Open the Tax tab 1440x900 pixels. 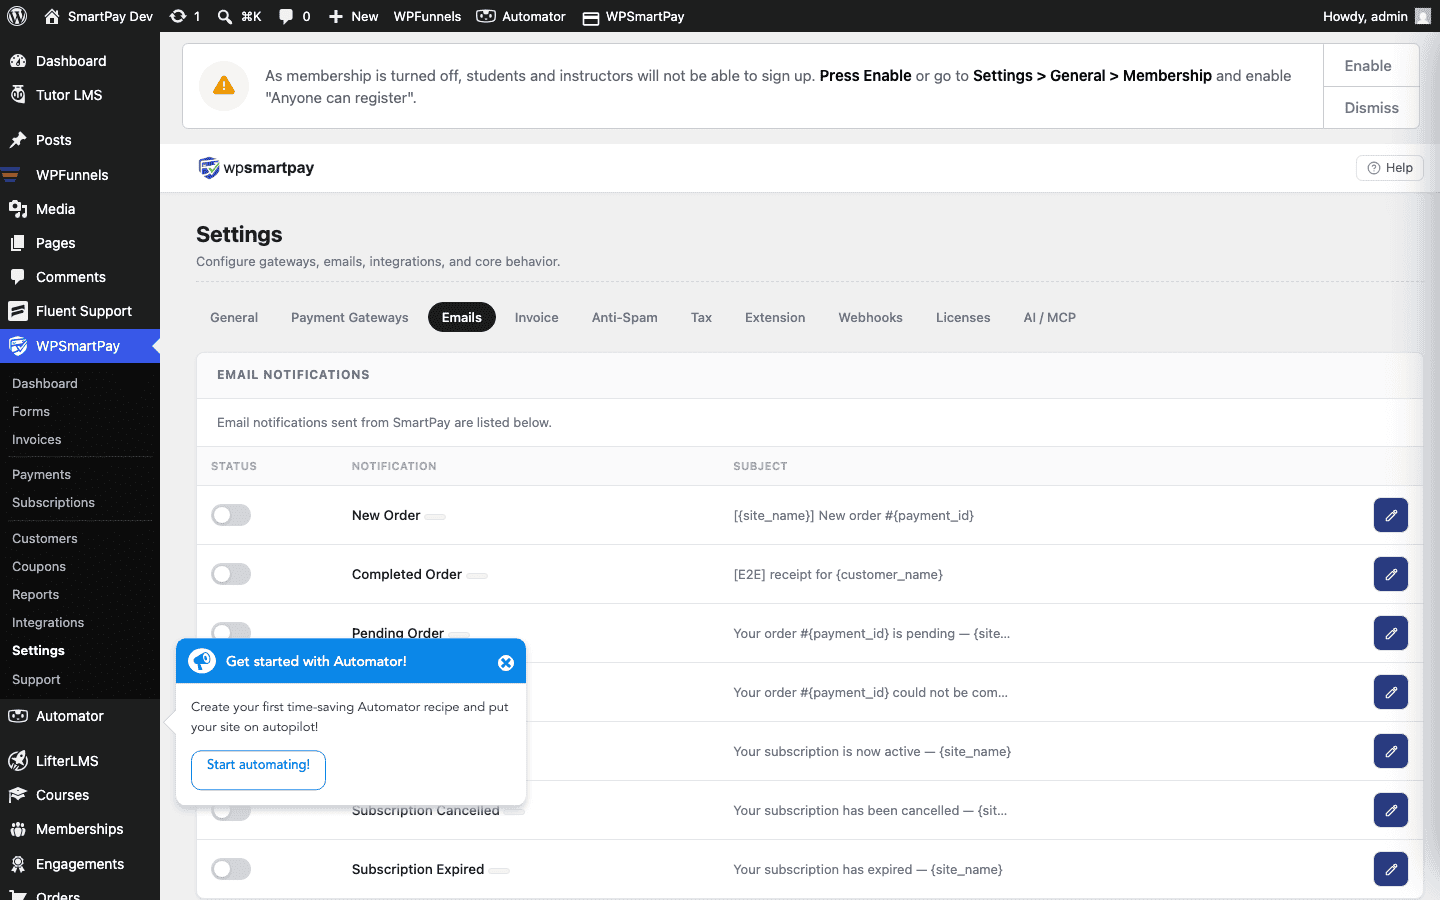702,317
